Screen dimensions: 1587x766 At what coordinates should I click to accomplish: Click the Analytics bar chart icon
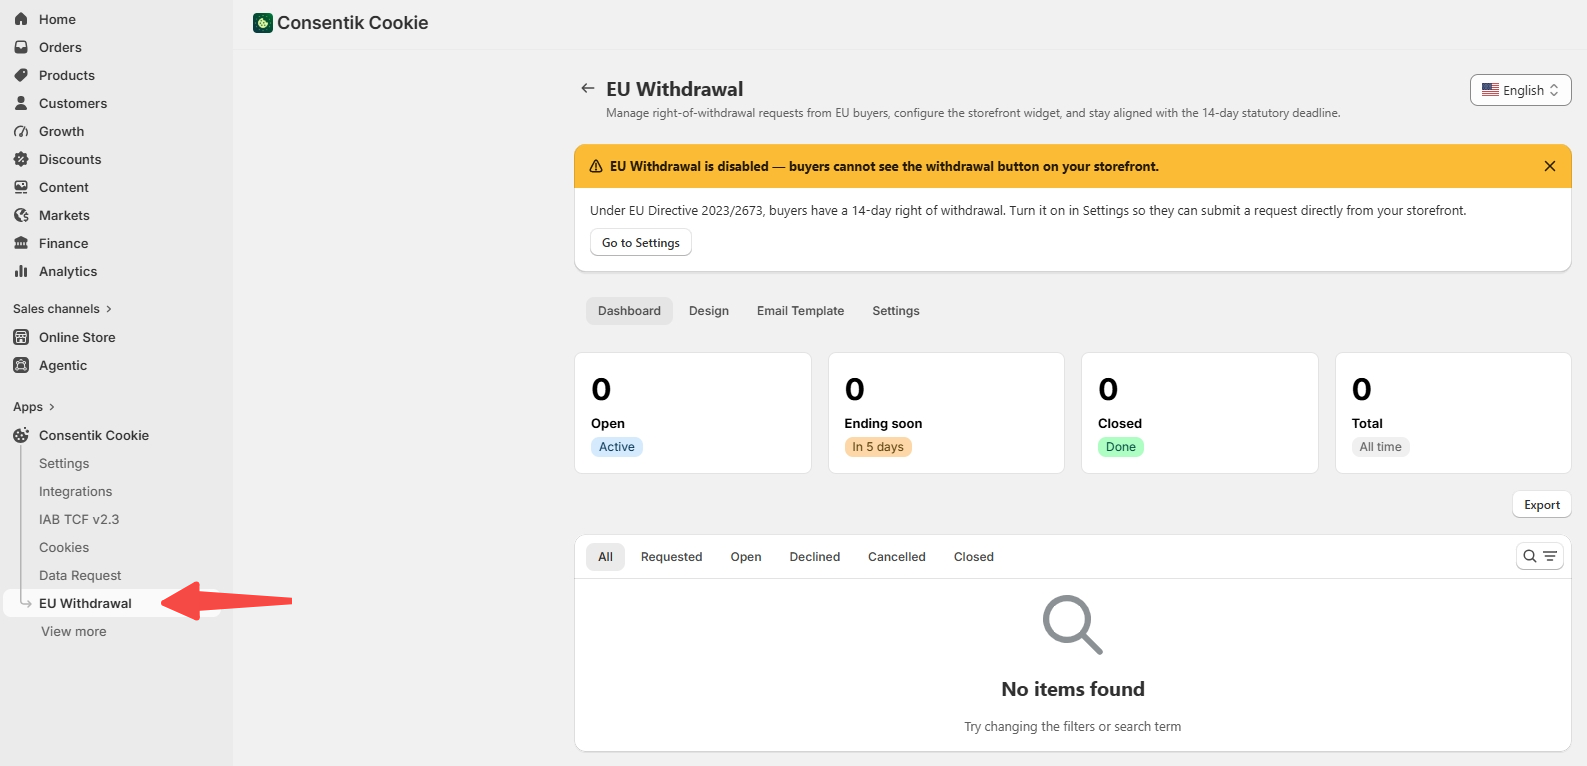pos(21,271)
